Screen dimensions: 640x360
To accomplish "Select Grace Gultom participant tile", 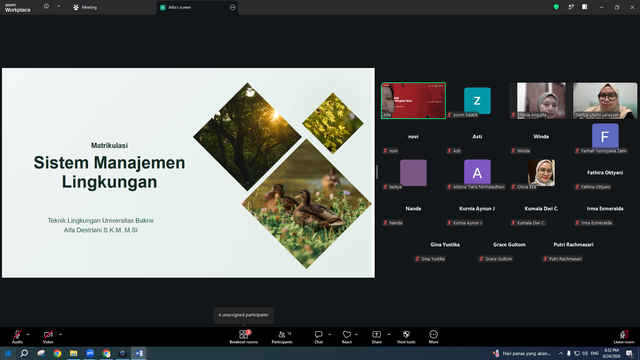I will (x=509, y=244).
